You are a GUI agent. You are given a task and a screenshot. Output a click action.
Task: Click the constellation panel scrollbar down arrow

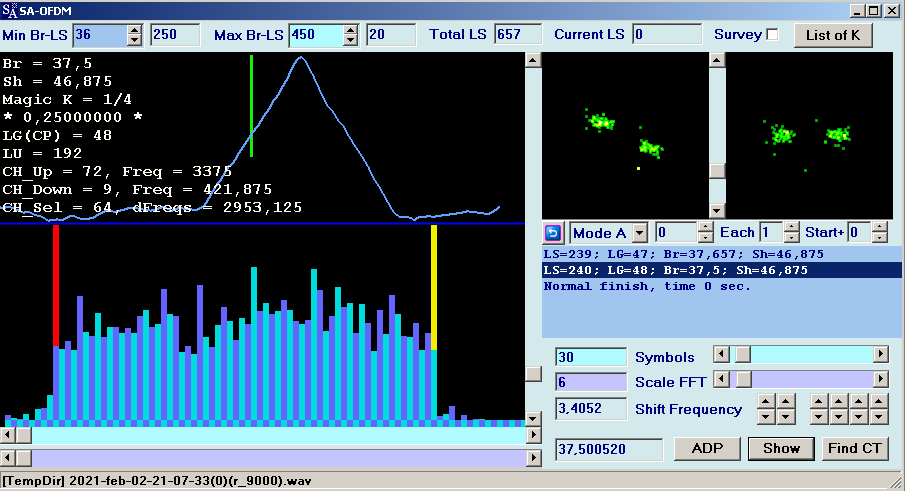tap(717, 211)
